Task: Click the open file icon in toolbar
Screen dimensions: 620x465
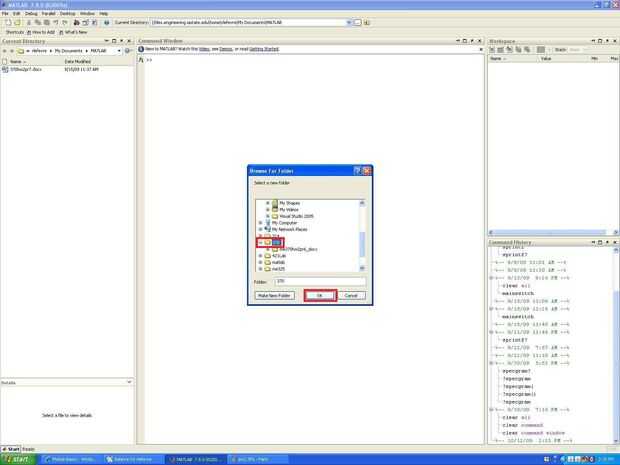Action: [x=17, y=23]
